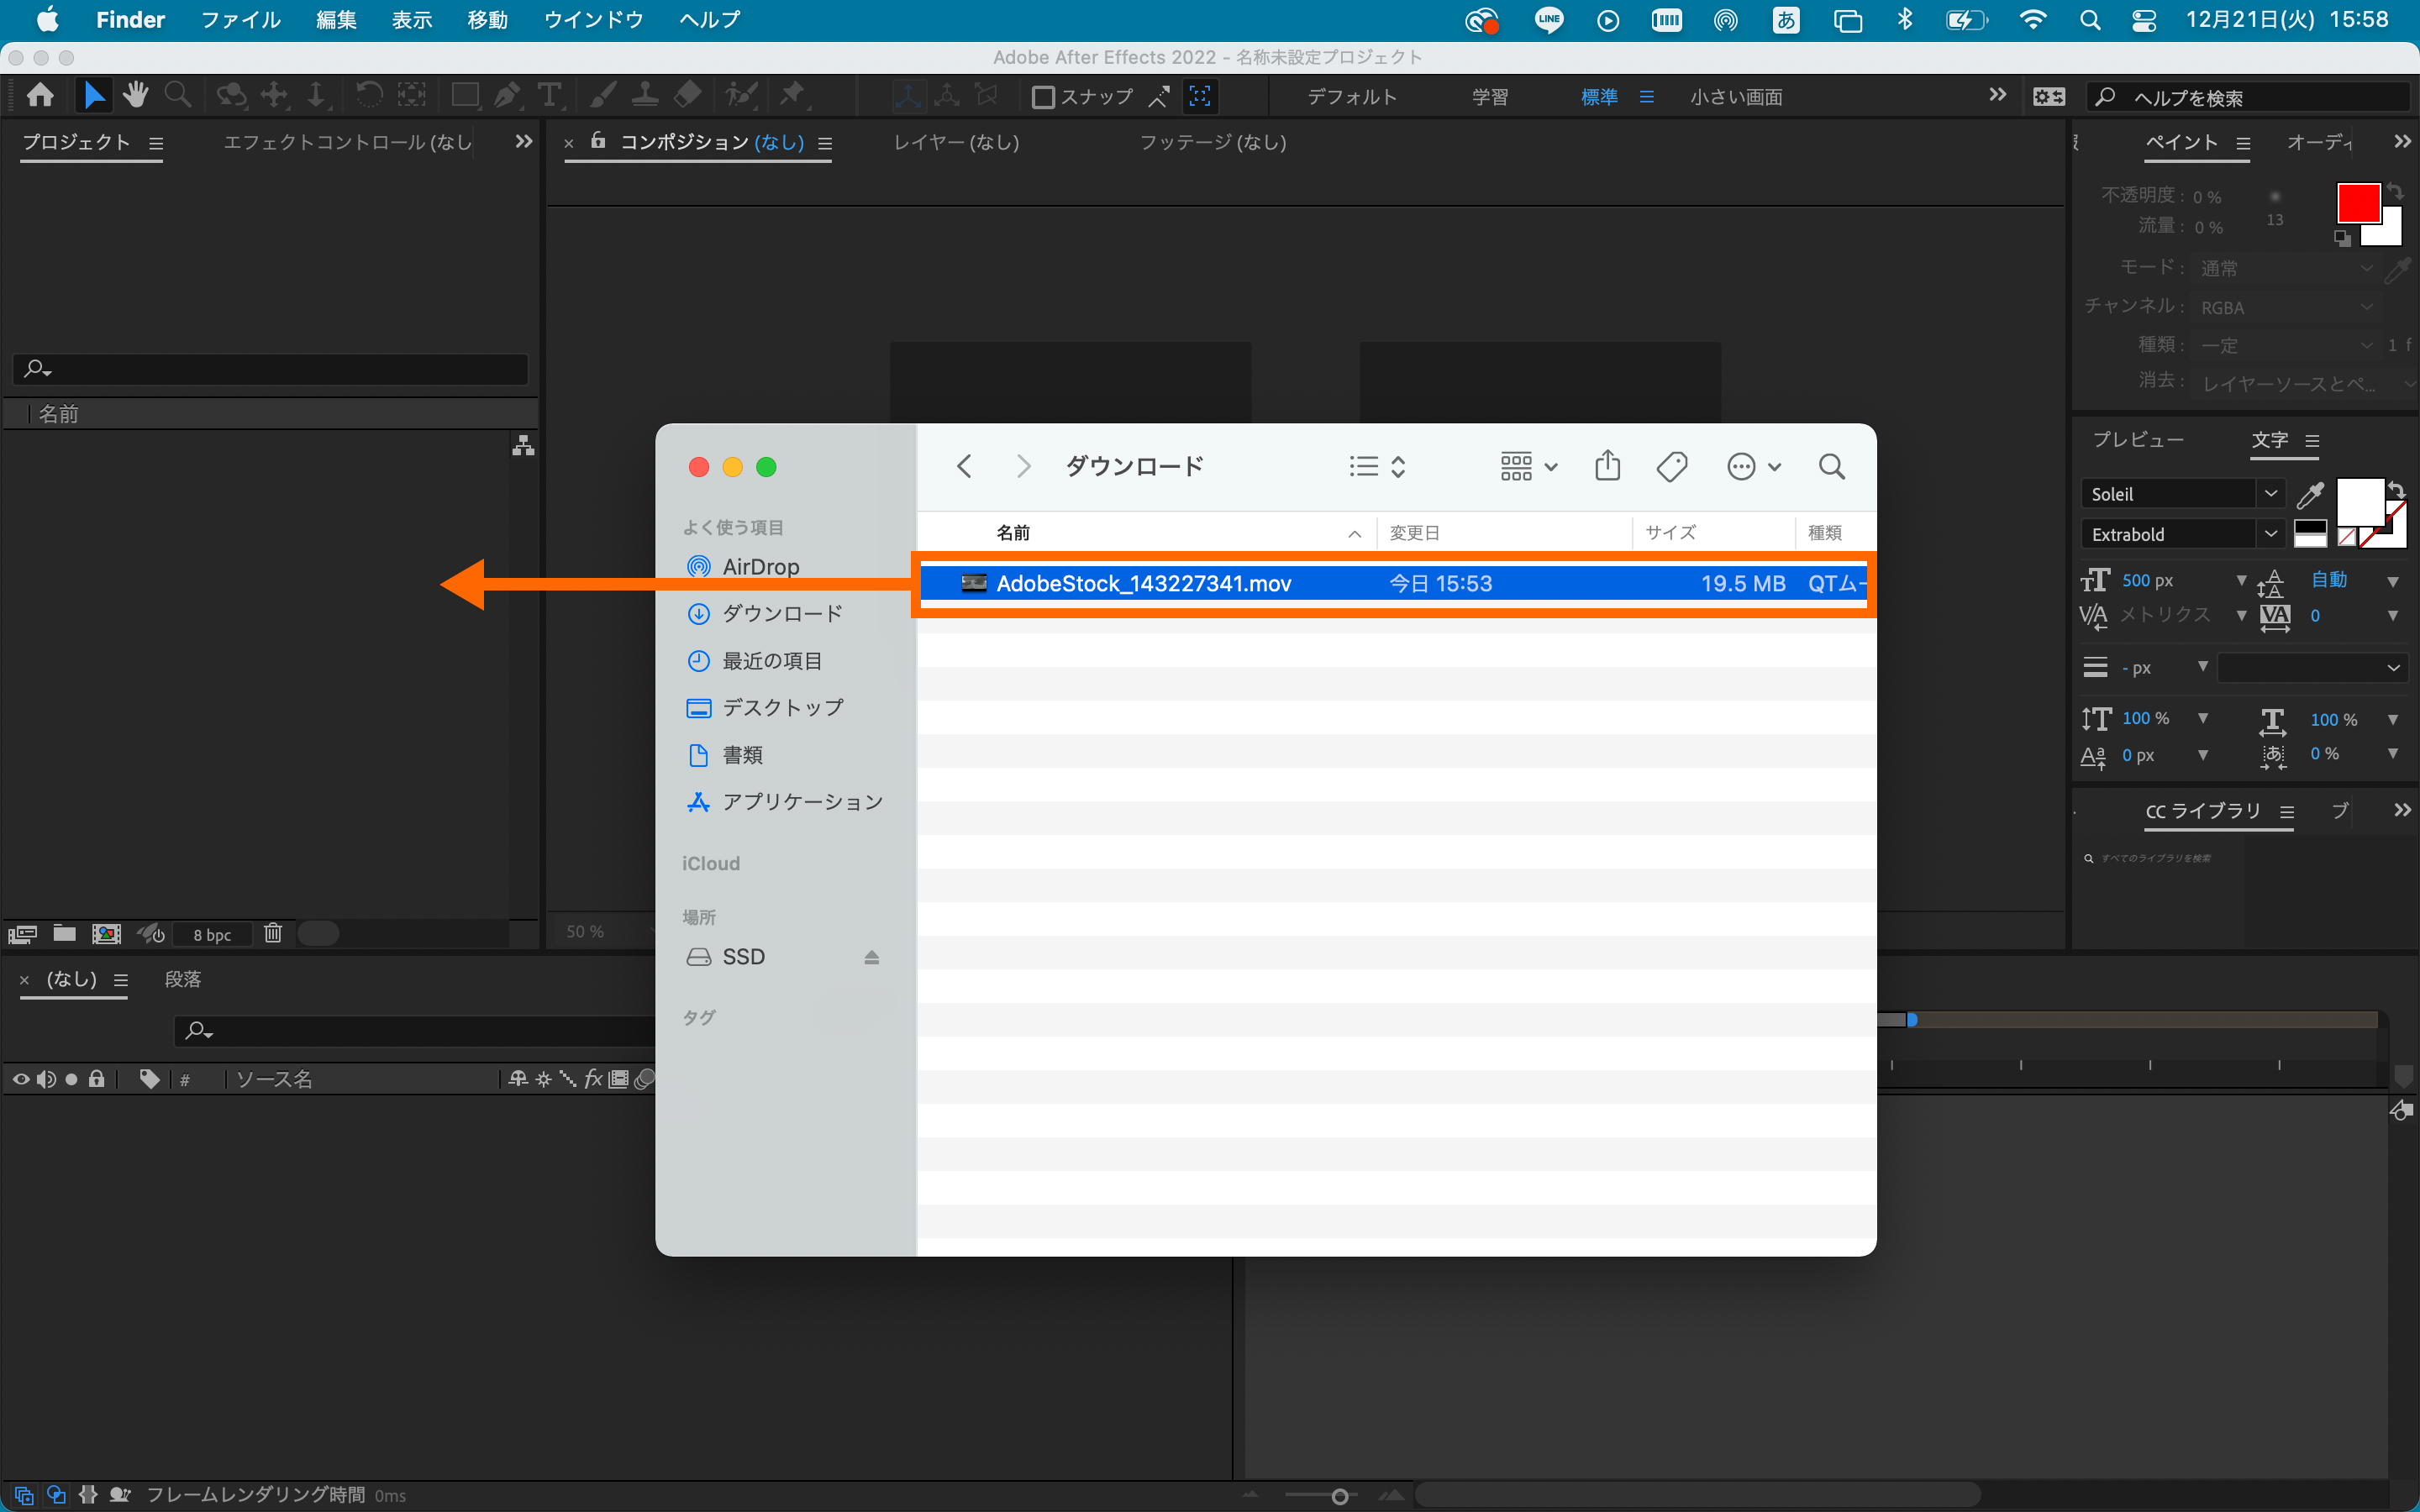The image size is (2420, 1512).
Task: Click デスクトップ in Finder sidebar
Action: (x=782, y=708)
